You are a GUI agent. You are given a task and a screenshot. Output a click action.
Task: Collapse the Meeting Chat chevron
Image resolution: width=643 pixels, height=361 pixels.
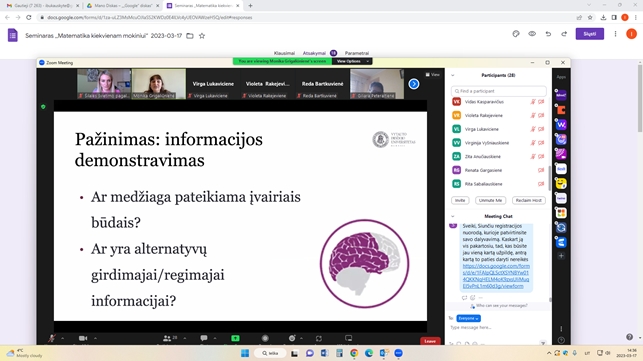(453, 216)
